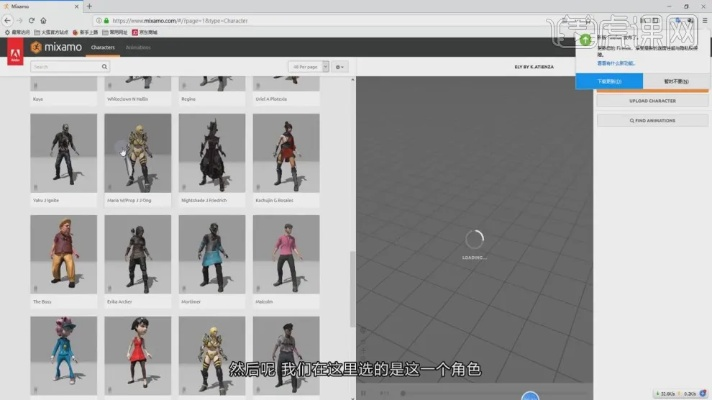This screenshot has height=400, width=712.
Task: Click the UPLOAD CHARACTER button
Action: click(653, 101)
